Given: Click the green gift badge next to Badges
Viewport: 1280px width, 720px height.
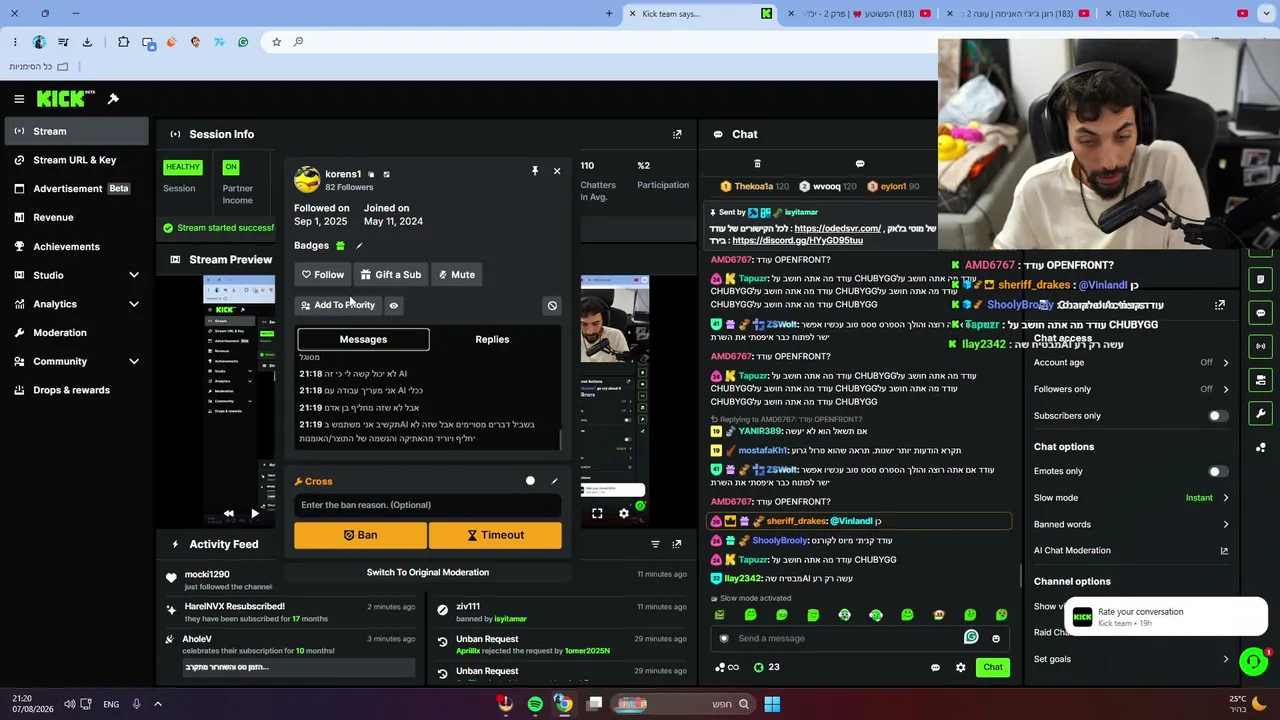Looking at the screenshot, I should coord(340,246).
